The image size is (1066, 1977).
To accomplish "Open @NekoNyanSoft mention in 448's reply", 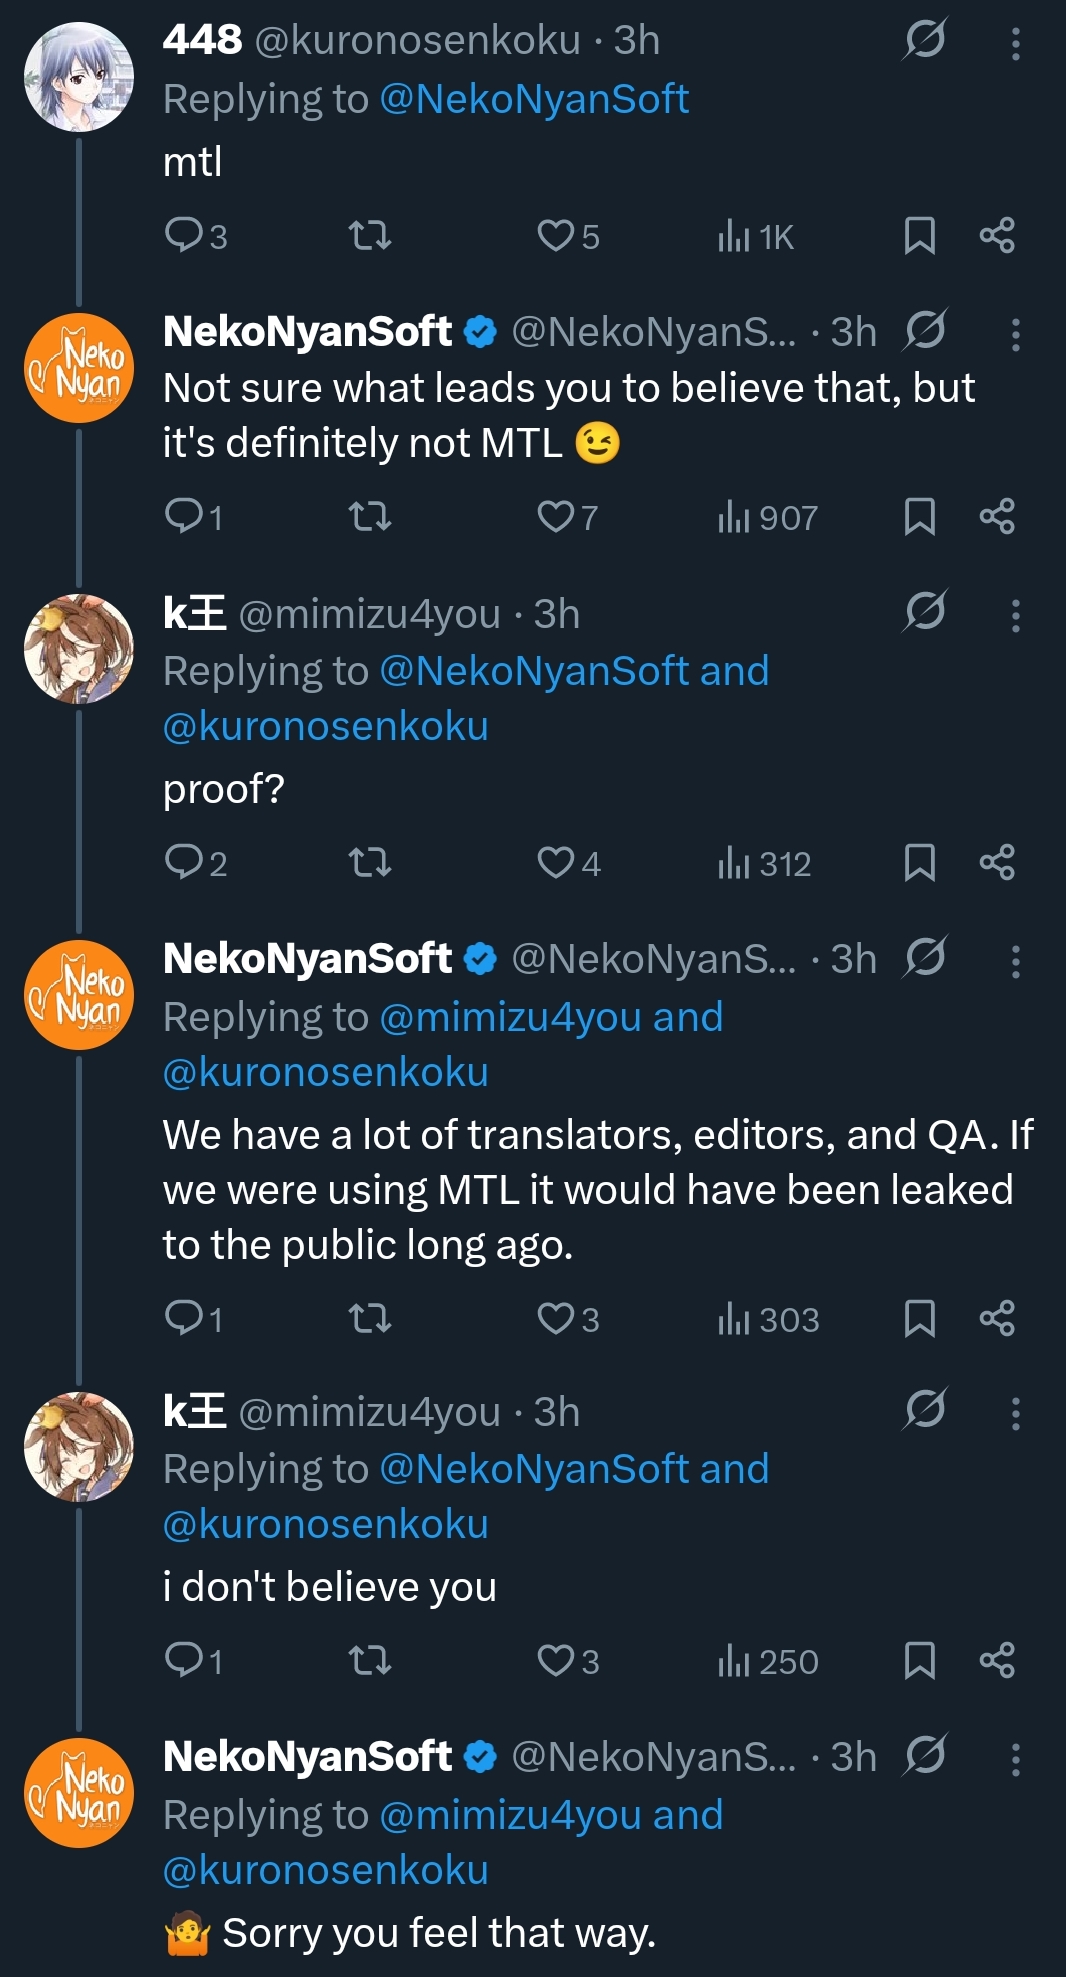I will (x=534, y=99).
